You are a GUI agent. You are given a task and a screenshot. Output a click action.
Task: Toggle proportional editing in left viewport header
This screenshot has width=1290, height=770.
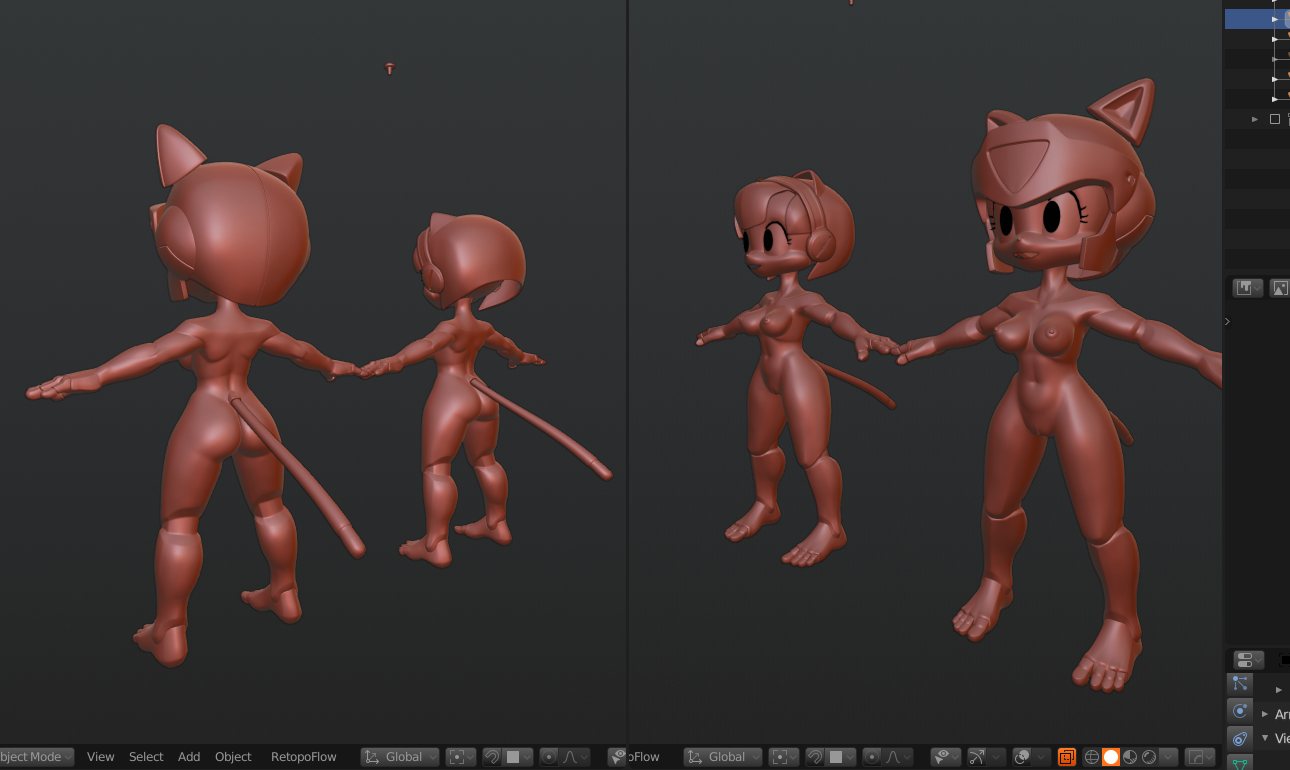click(549, 757)
